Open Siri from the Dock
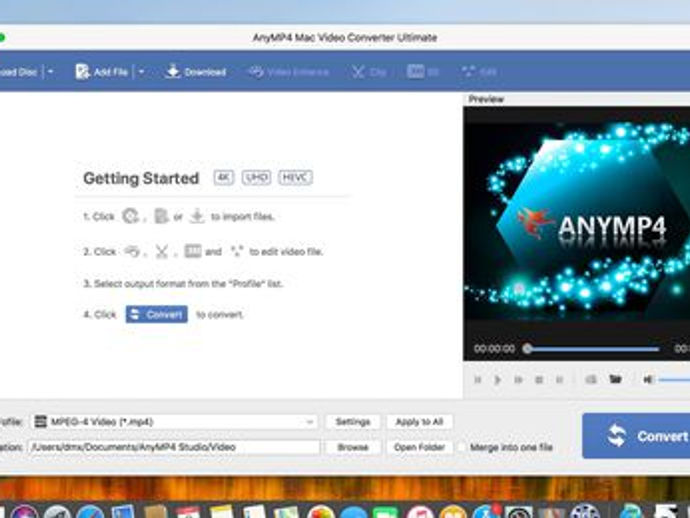This screenshot has height=518, width=690. (x=24, y=513)
